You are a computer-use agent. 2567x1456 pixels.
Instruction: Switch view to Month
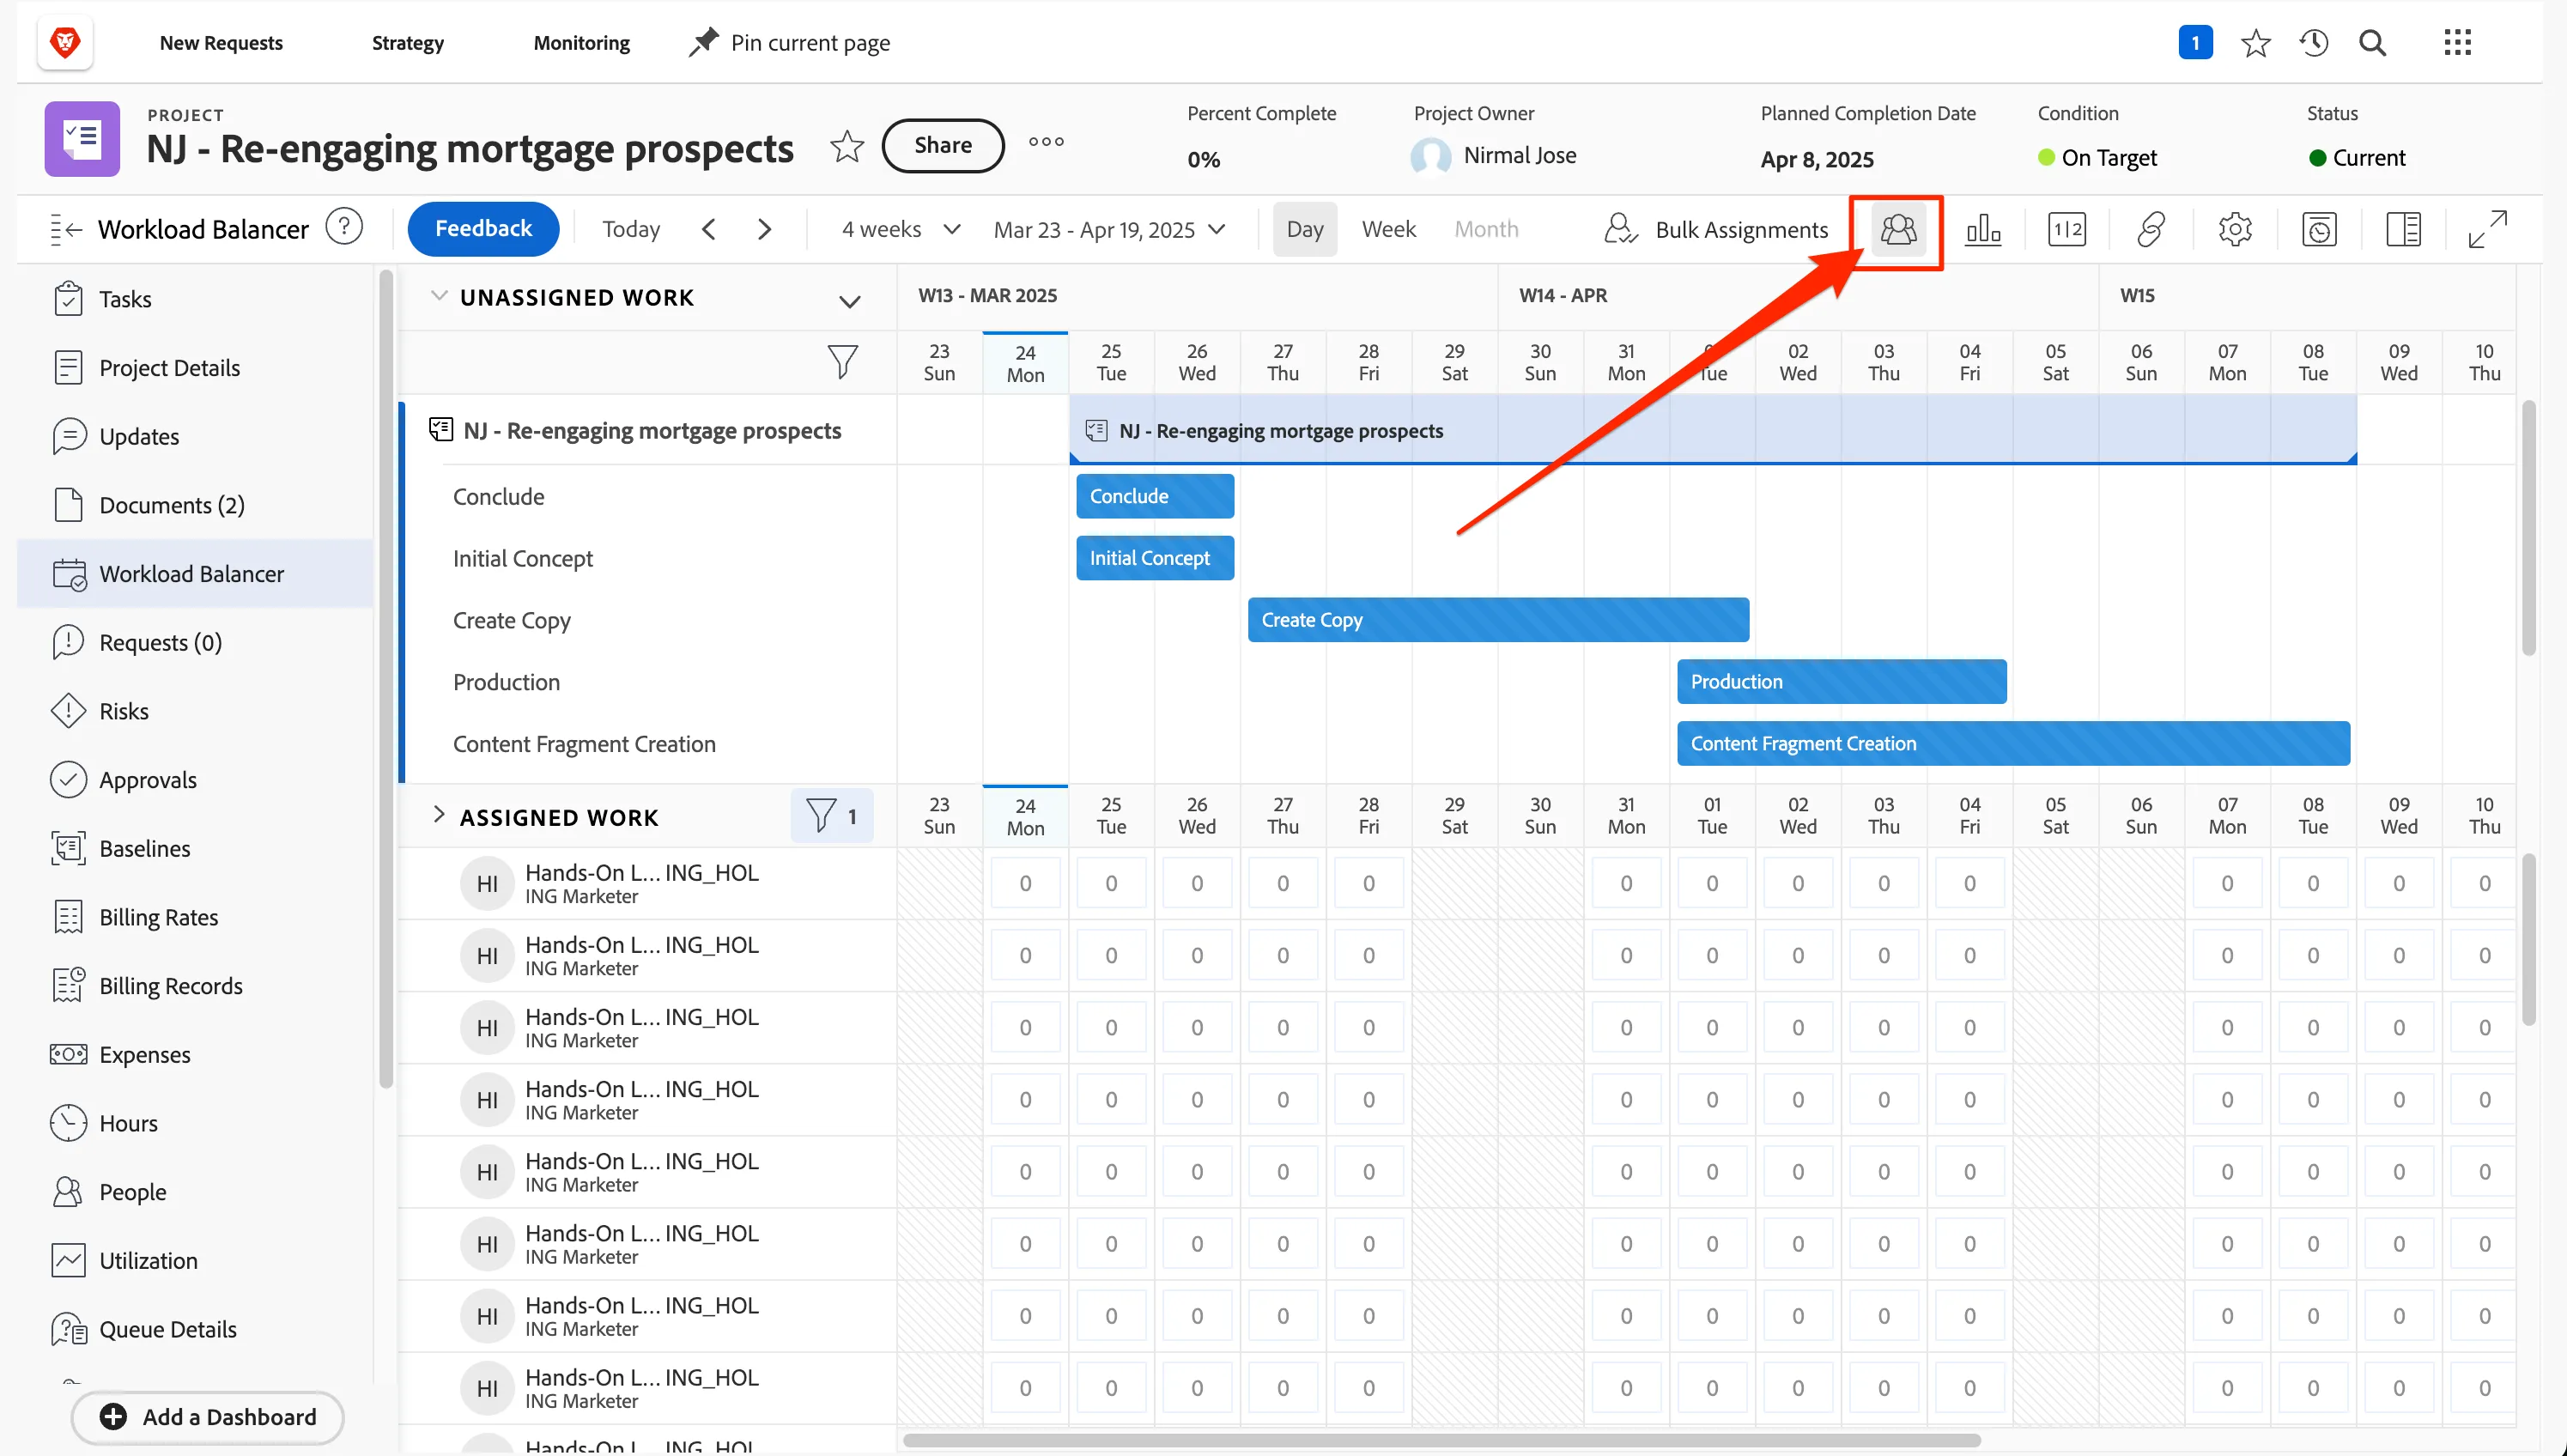point(1485,230)
